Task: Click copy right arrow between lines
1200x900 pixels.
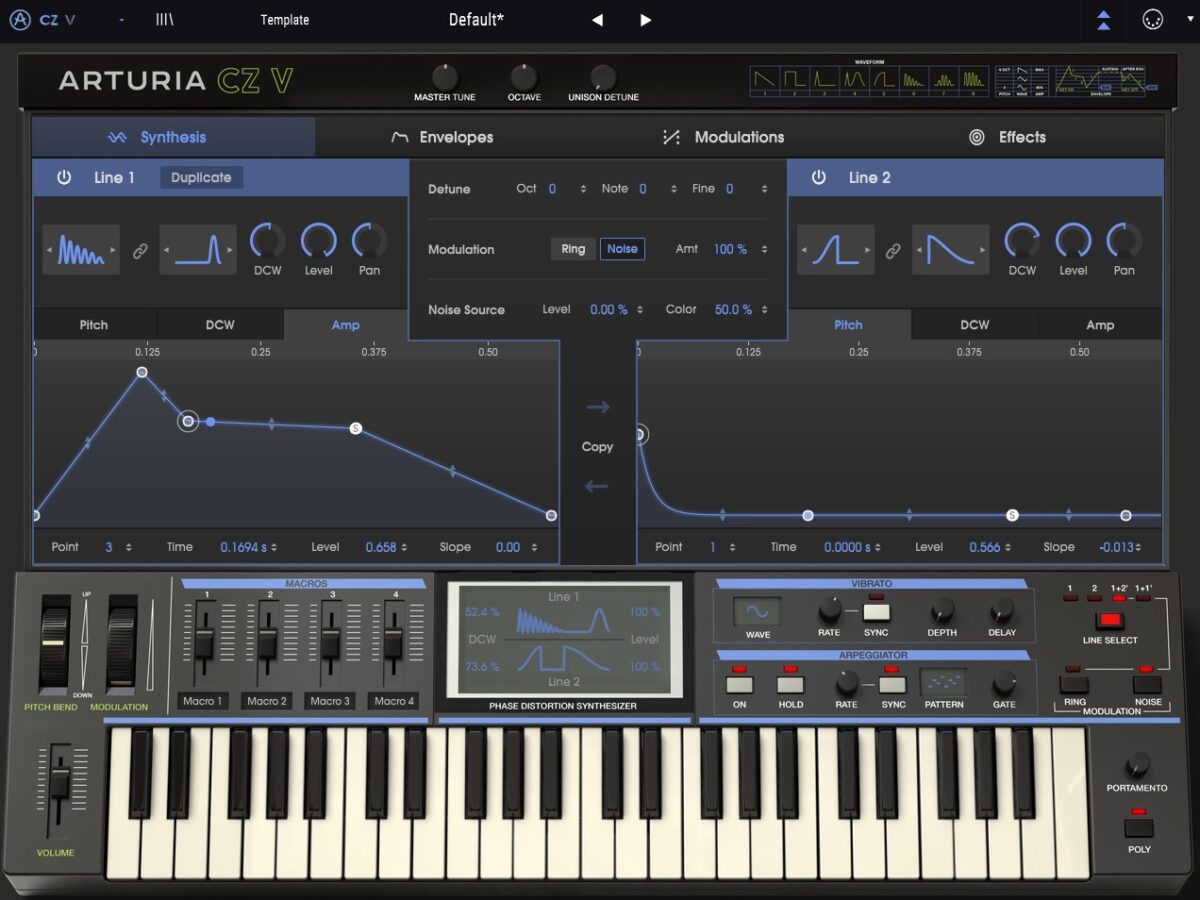Action: [x=597, y=407]
